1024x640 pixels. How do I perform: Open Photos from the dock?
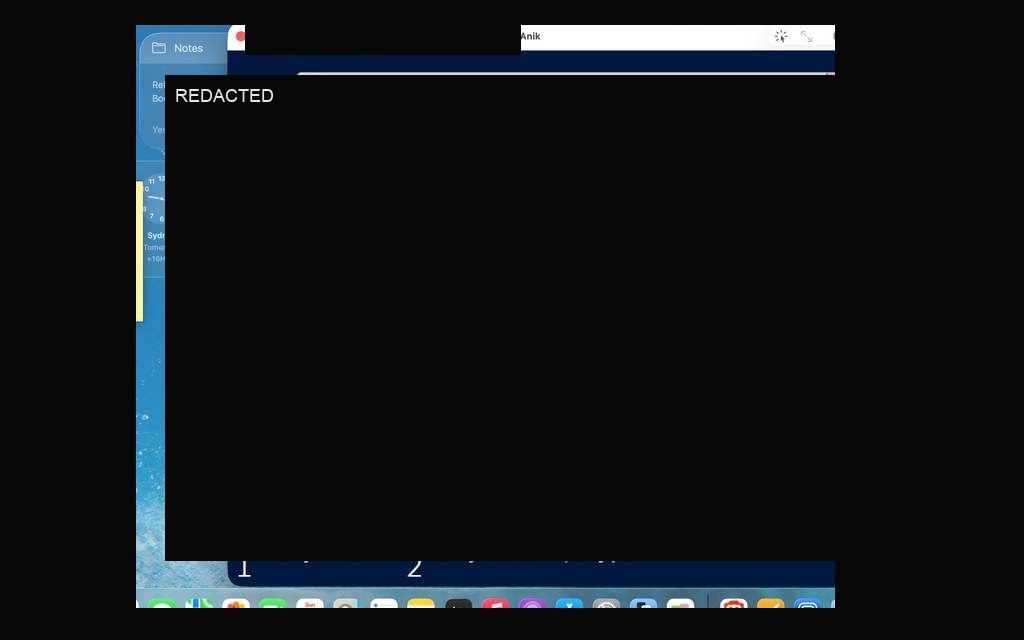236,603
